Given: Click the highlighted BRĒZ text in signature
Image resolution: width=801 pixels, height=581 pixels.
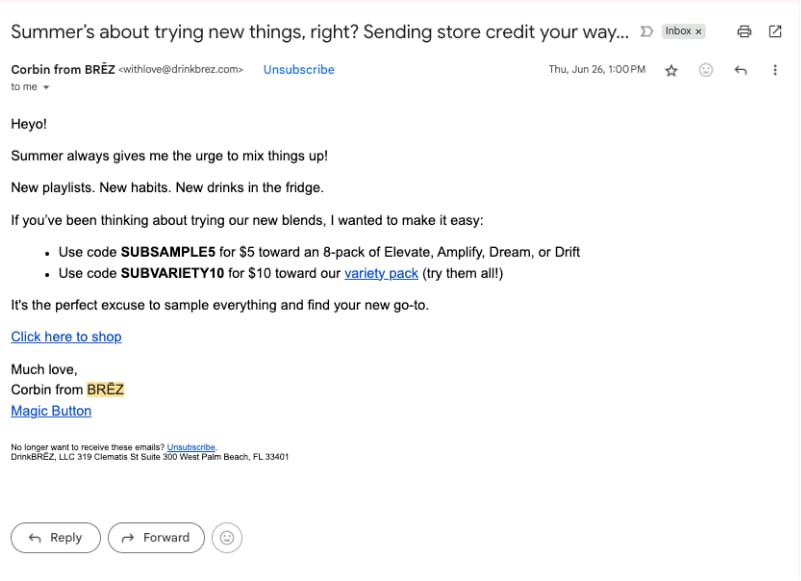Looking at the screenshot, I should coord(105,389).
